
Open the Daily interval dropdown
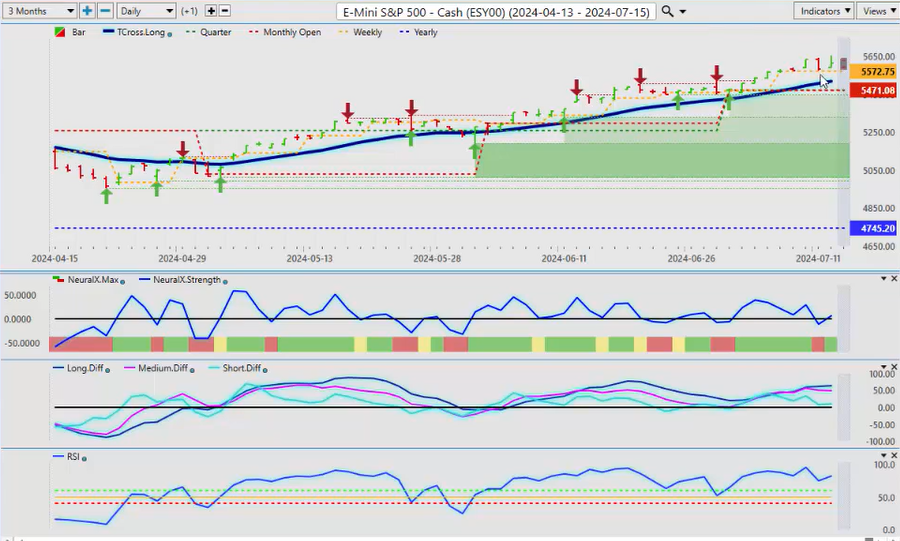(146, 11)
